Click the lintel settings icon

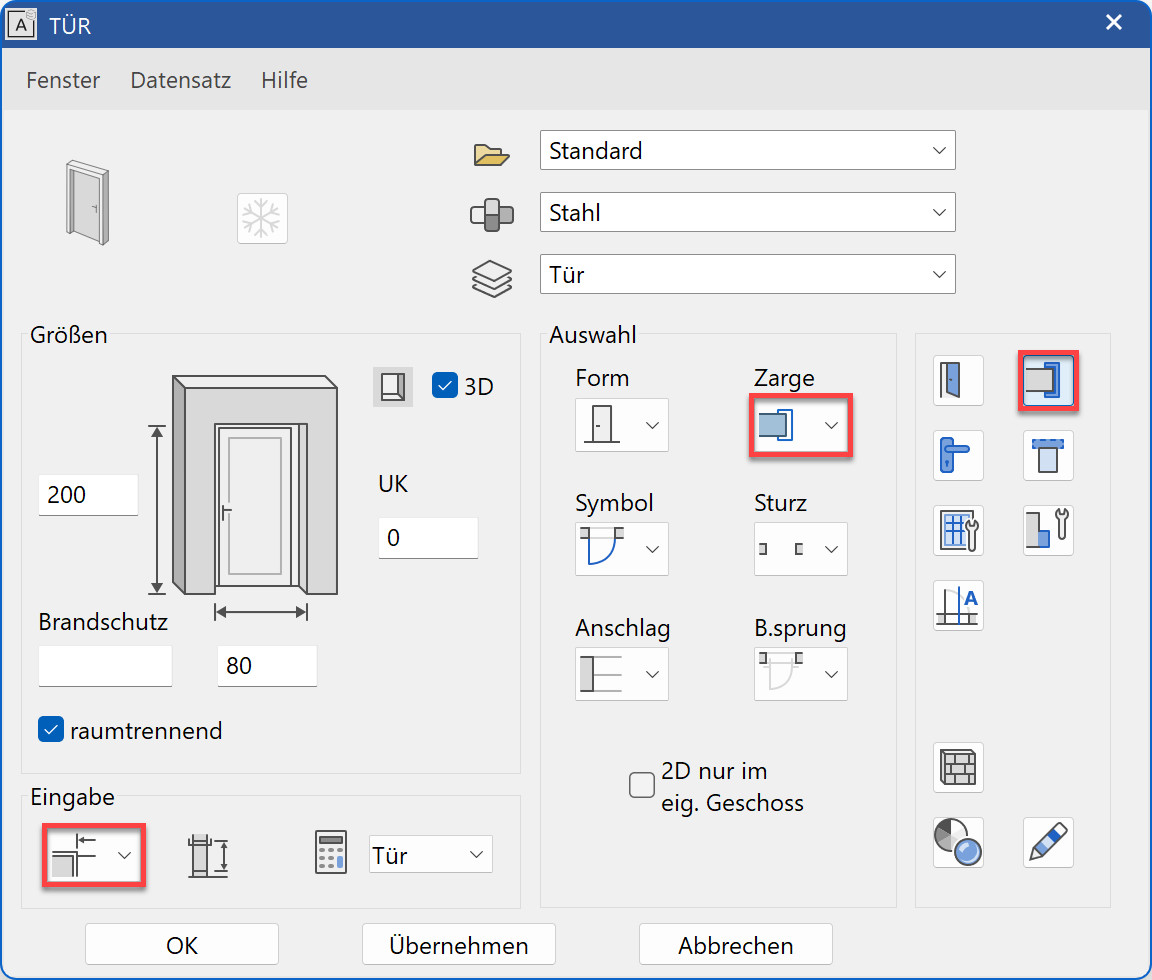[x=1047, y=456]
